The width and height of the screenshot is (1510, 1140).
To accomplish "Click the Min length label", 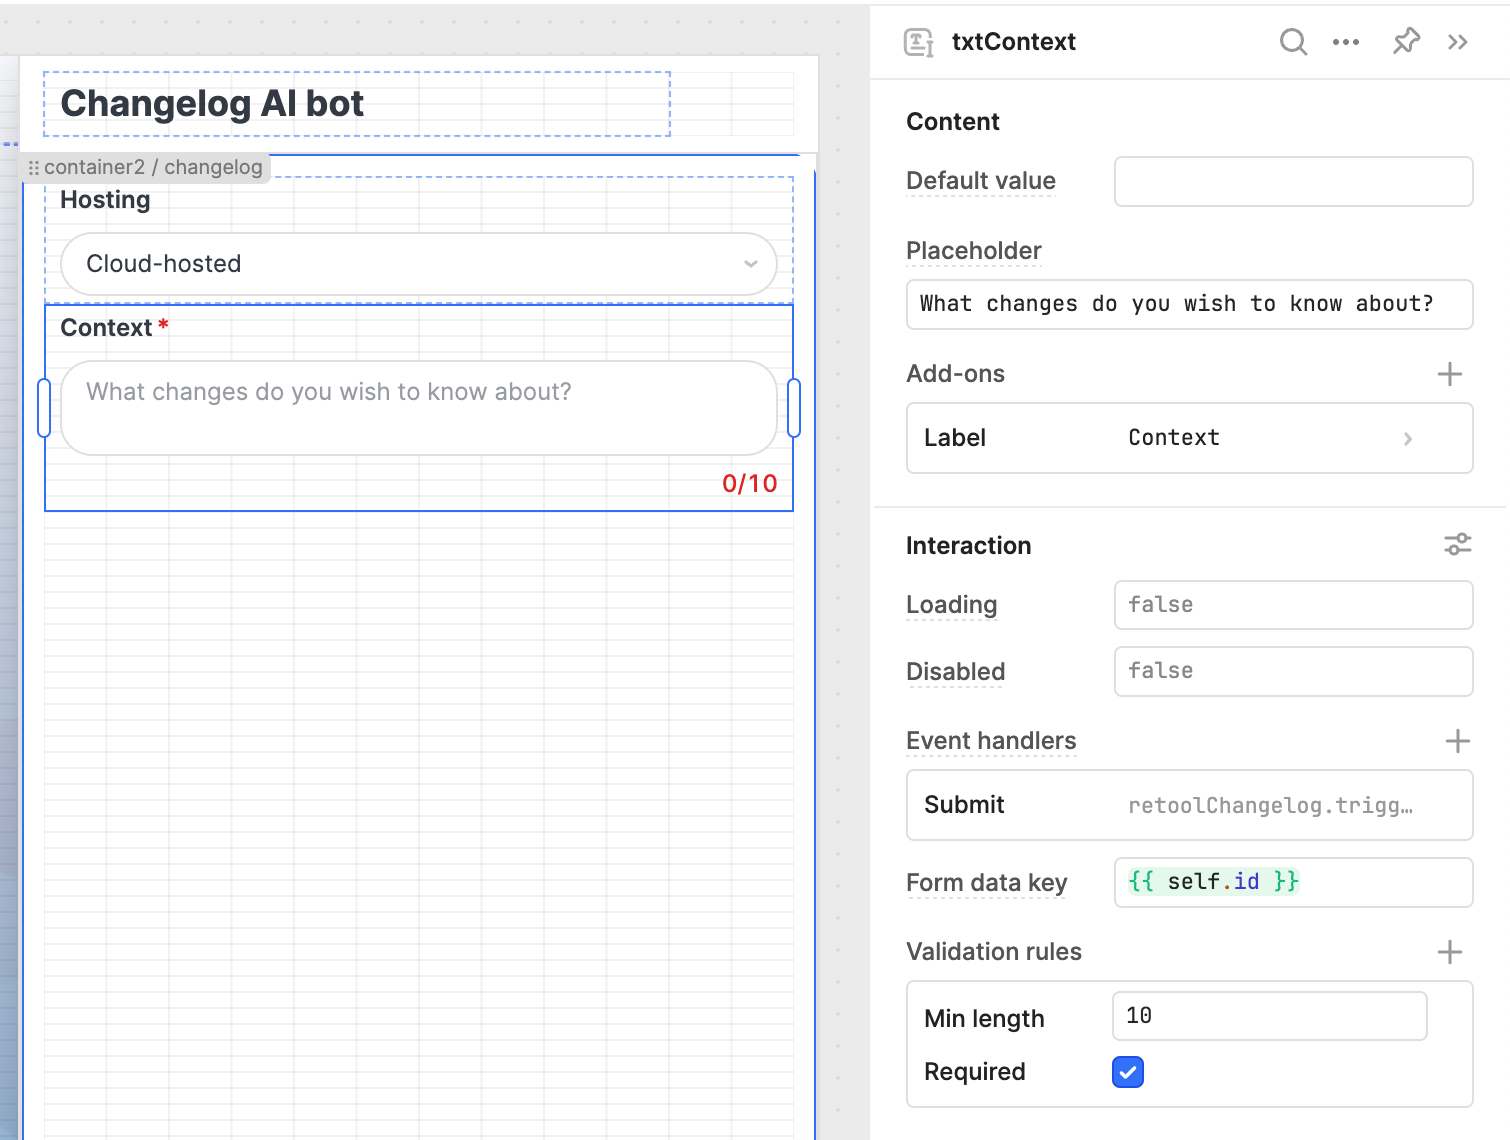I will pos(984,1019).
